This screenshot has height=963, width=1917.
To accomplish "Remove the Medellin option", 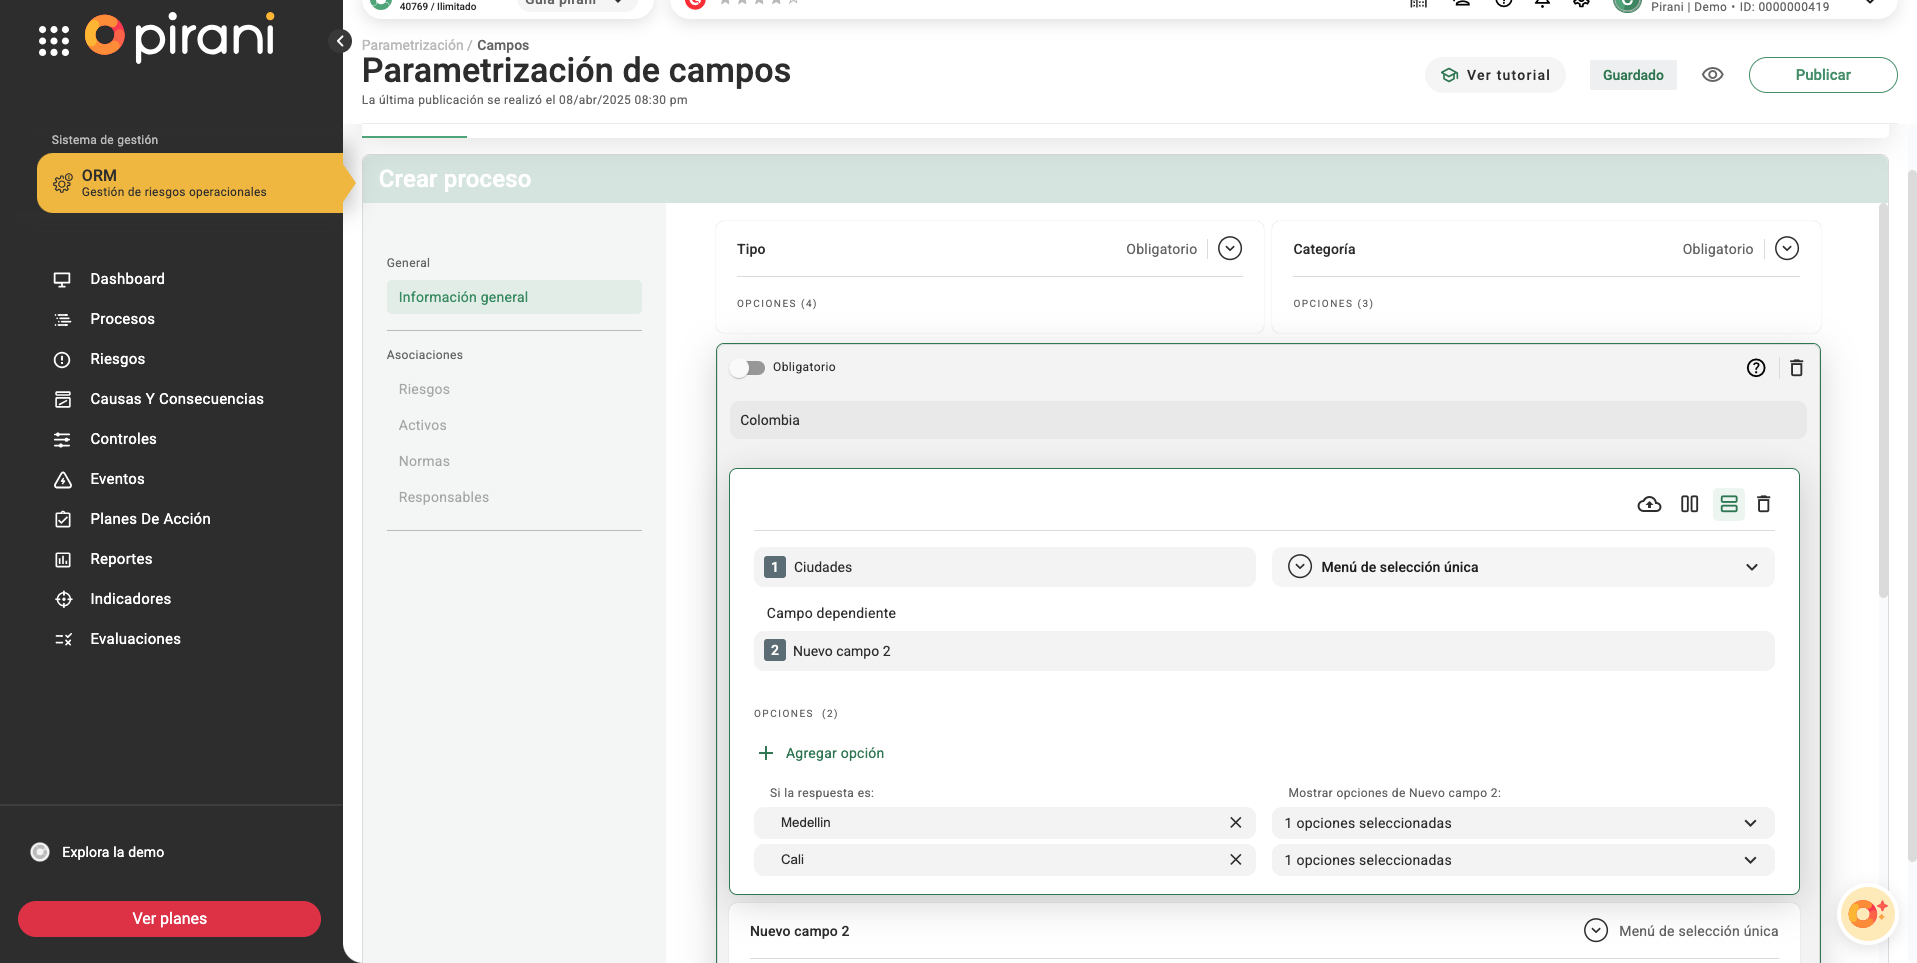I will [1235, 823].
